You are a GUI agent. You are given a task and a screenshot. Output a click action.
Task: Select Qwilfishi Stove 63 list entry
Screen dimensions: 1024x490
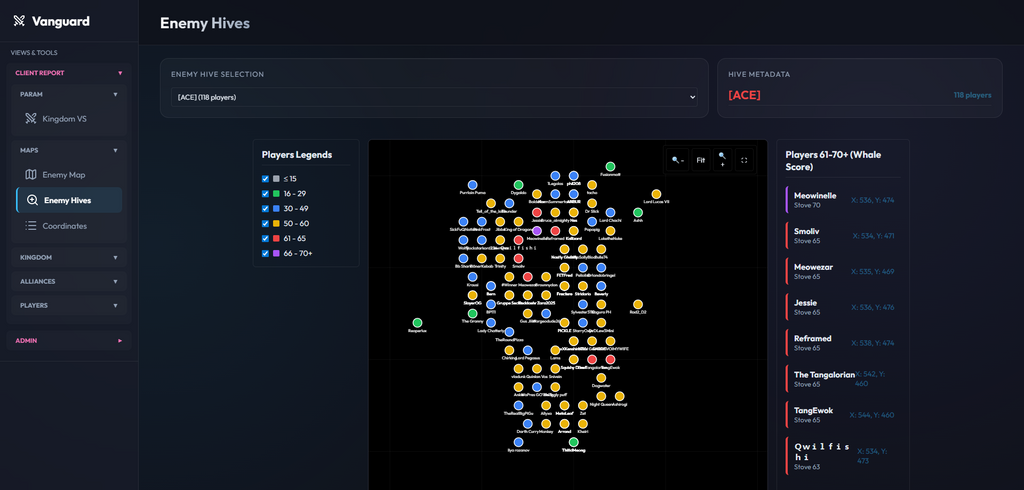[x=842, y=455]
